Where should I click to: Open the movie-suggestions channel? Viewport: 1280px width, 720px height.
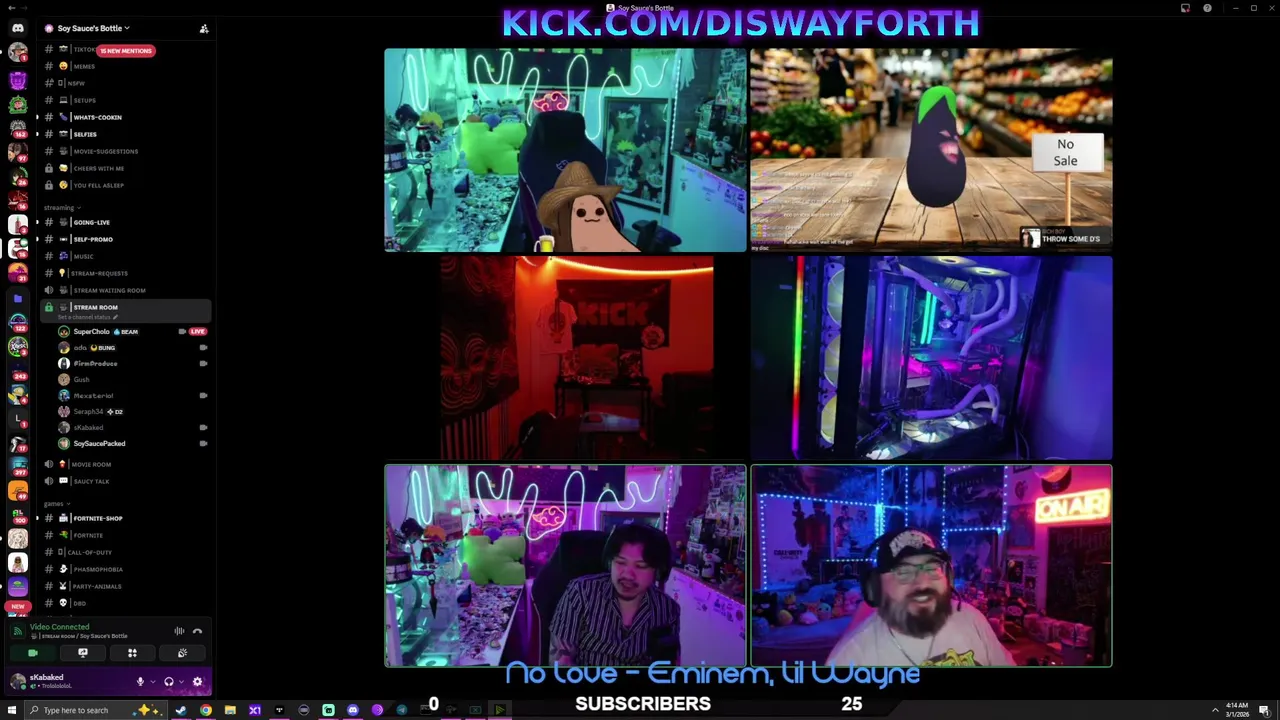click(125, 151)
